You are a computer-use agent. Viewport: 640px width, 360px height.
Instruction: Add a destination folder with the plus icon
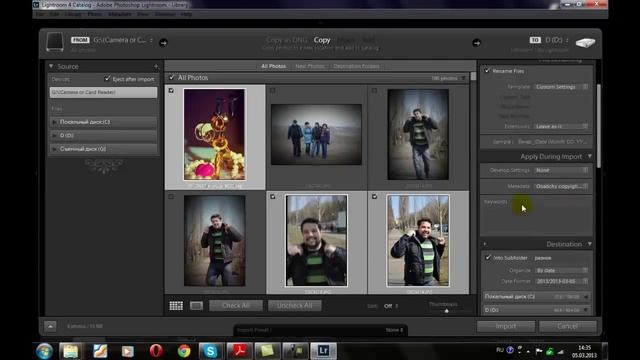pyautogui.click(x=485, y=244)
